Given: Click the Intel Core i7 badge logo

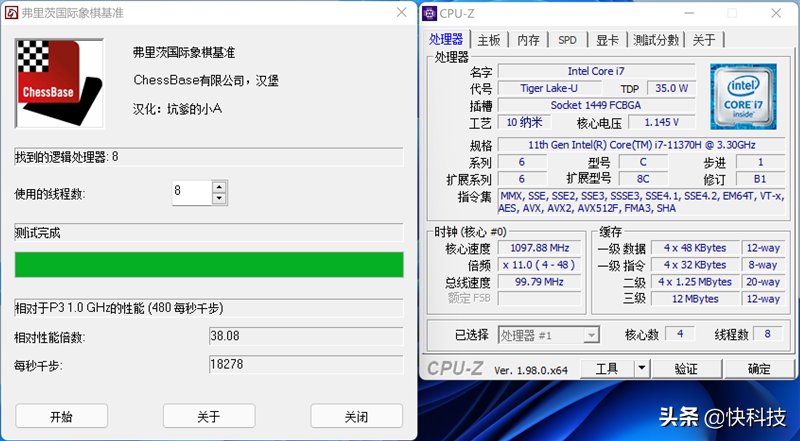Looking at the screenshot, I should (743, 96).
